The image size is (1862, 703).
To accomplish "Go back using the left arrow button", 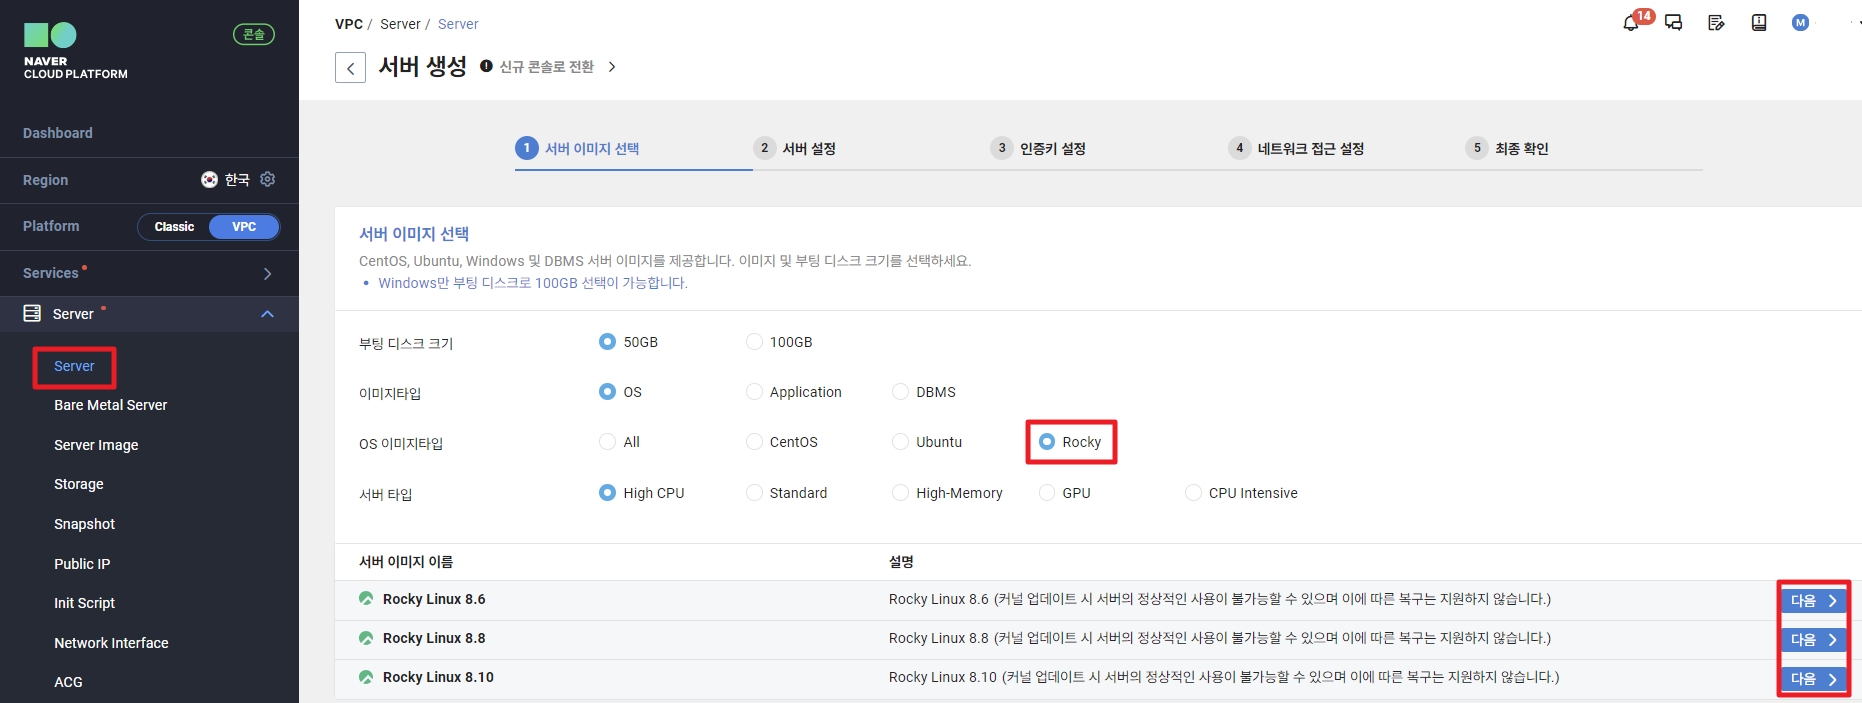I will point(350,68).
